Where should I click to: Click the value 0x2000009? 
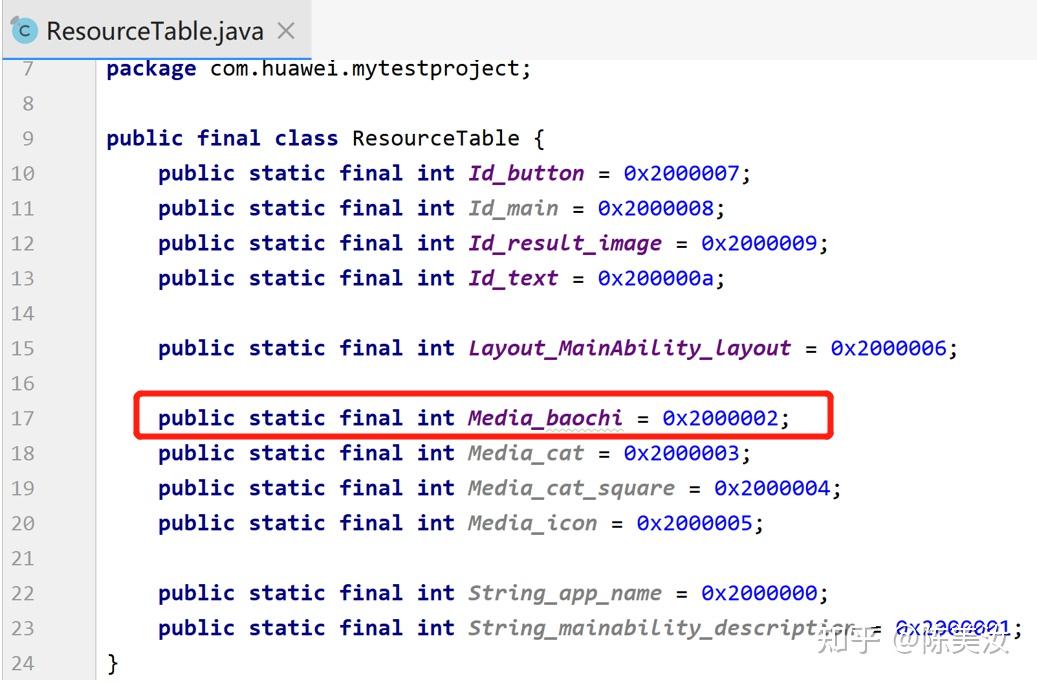(x=759, y=244)
